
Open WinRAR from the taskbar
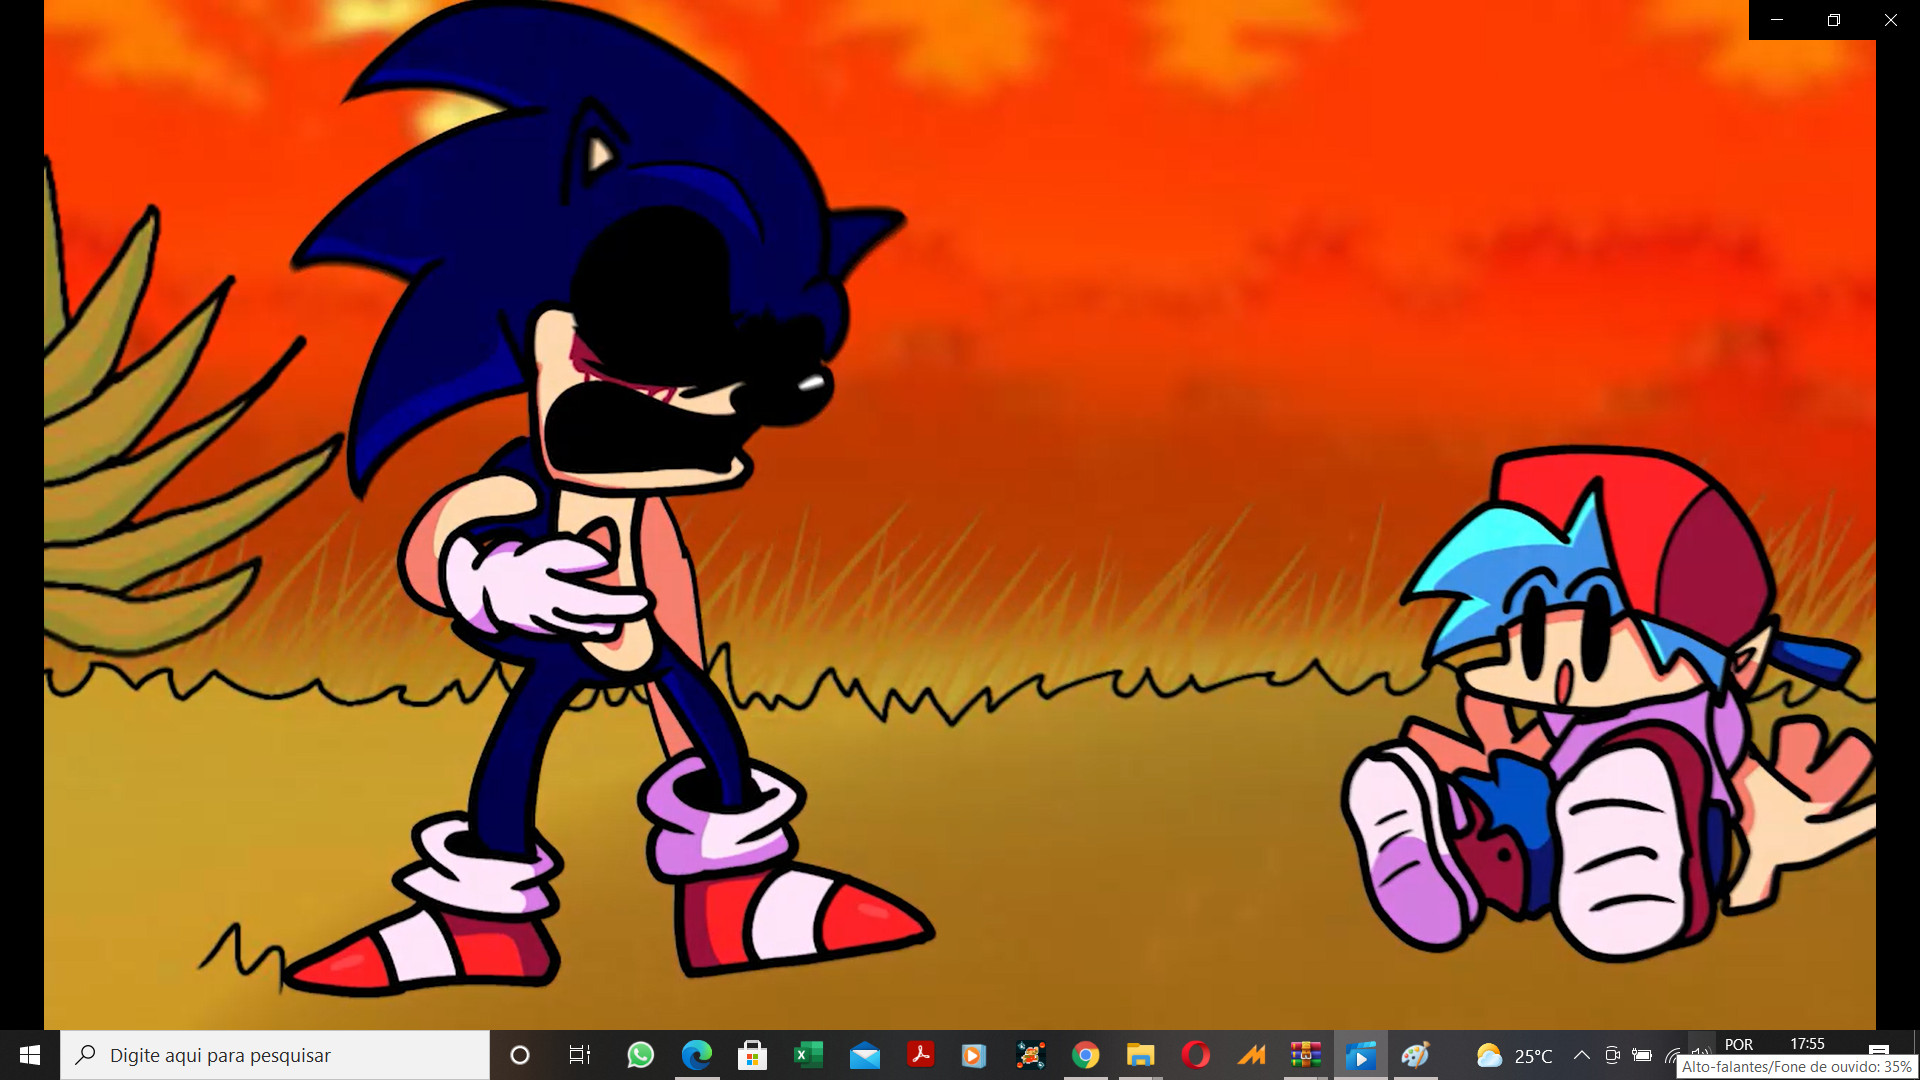tap(1305, 1055)
